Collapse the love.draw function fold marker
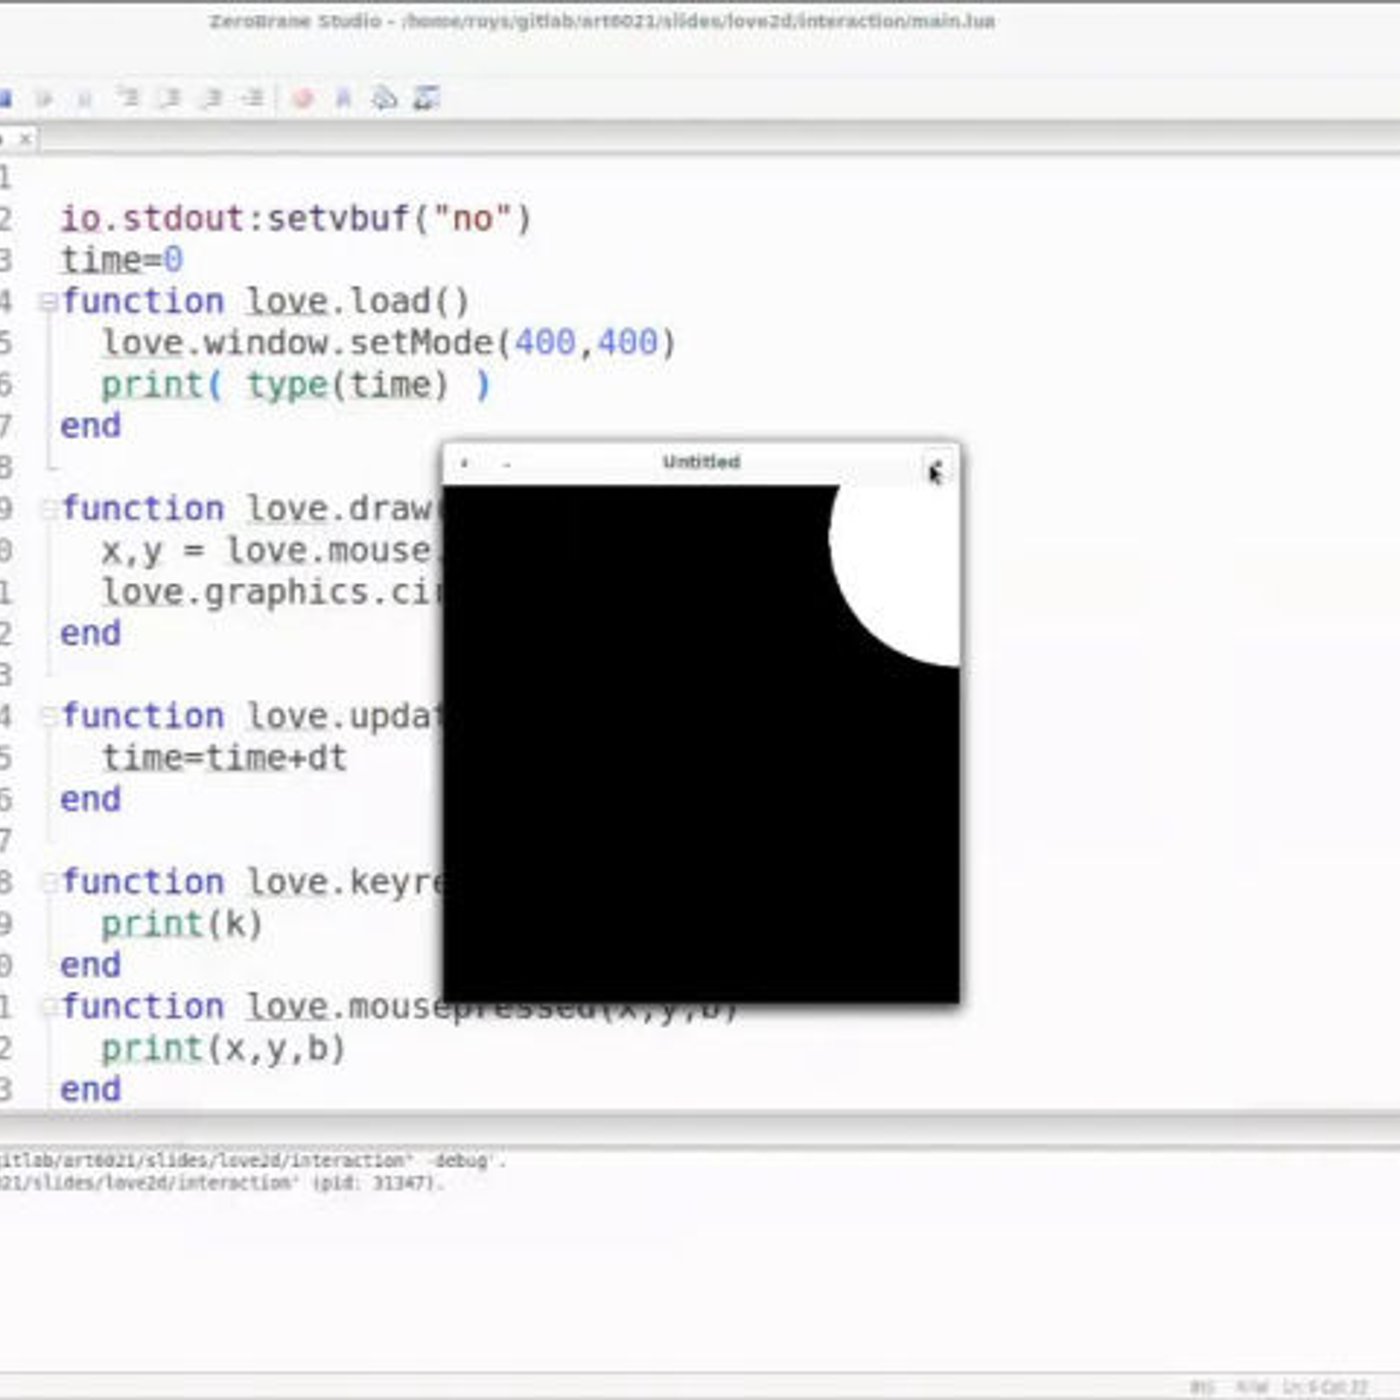 [x=47, y=510]
